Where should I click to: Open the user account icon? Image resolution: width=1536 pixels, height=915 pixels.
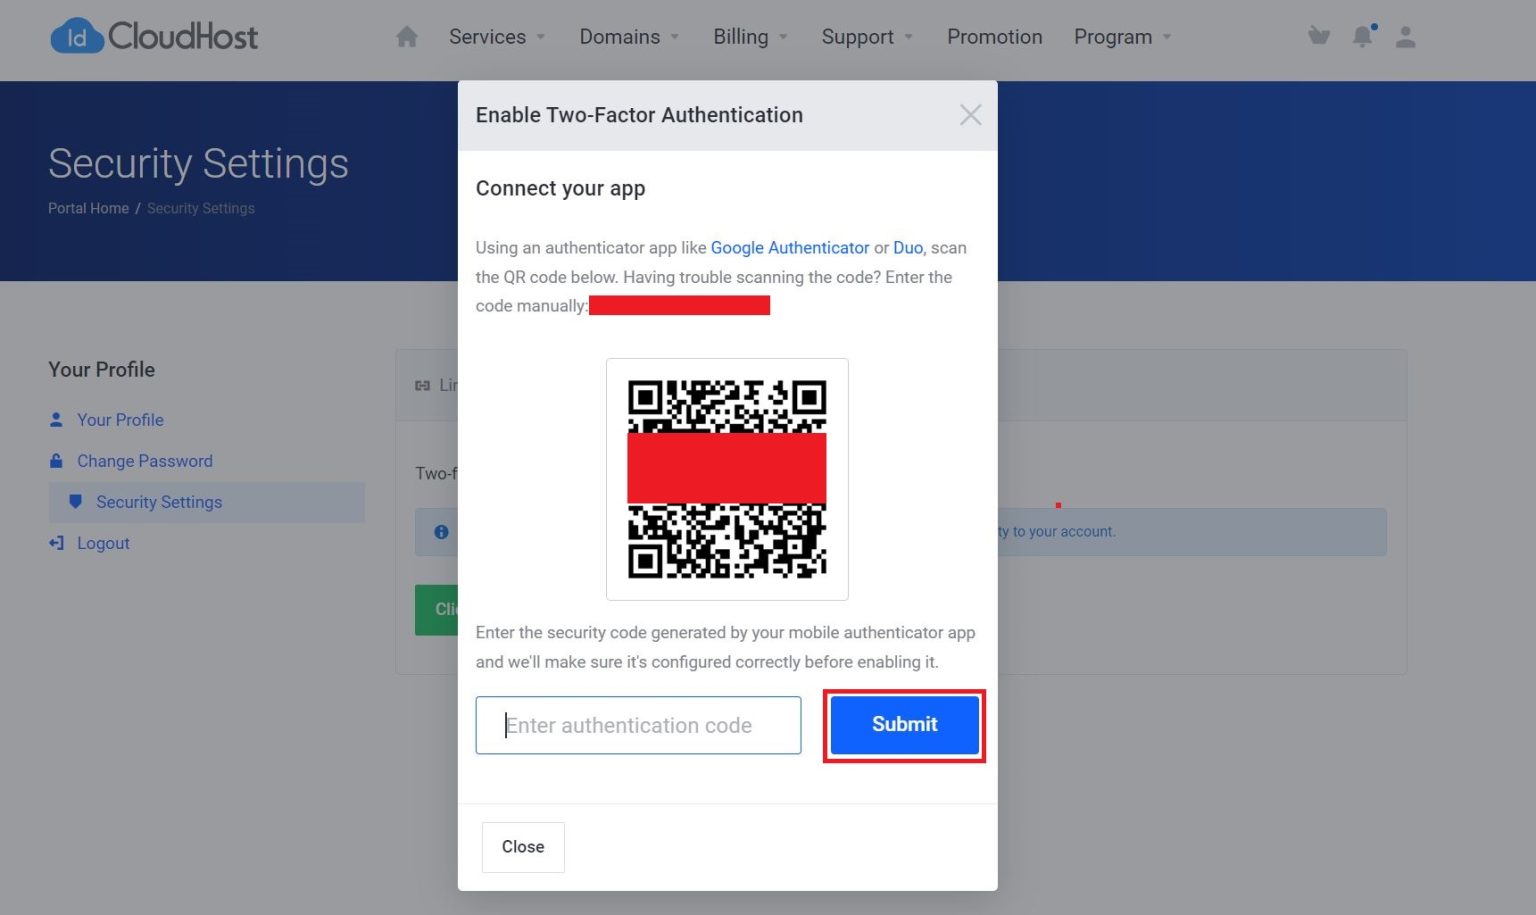(x=1406, y=36)
